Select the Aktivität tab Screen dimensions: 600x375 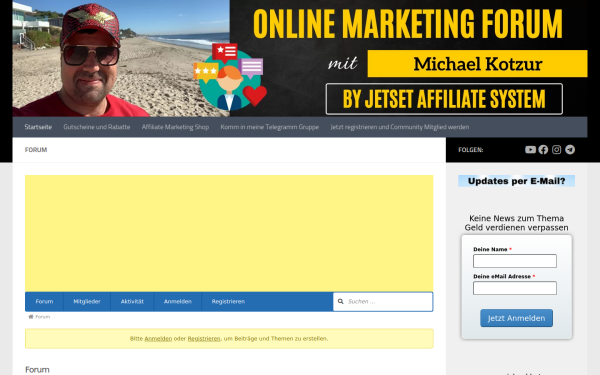[x=132, y=302]
